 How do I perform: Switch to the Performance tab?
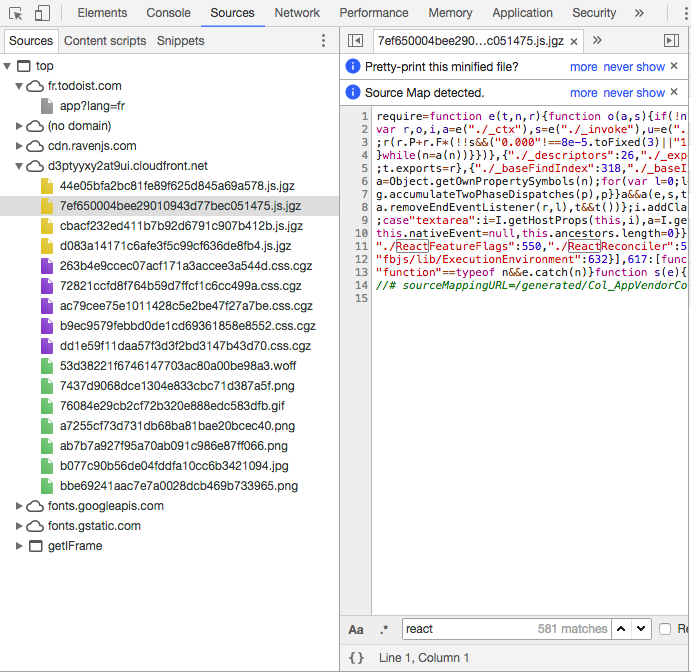pyautogui.click(x=374, y=13)
